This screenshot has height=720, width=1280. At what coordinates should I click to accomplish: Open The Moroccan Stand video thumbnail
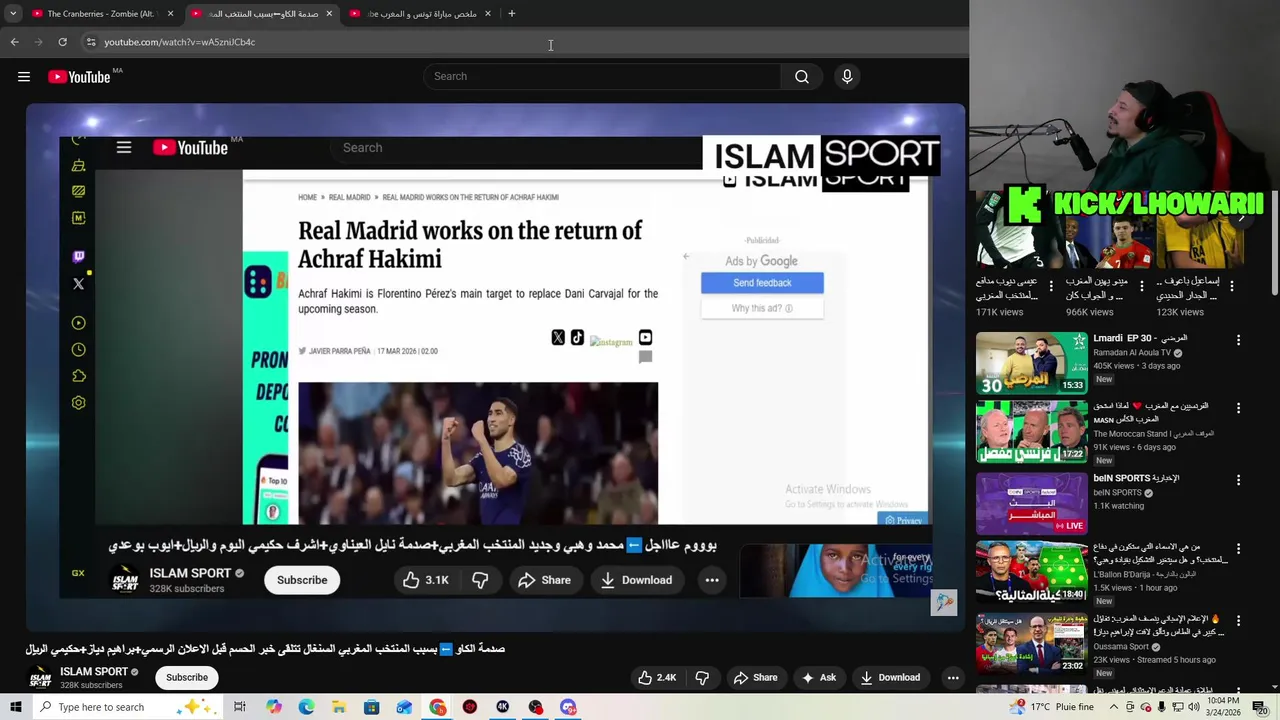(1031, 433)
